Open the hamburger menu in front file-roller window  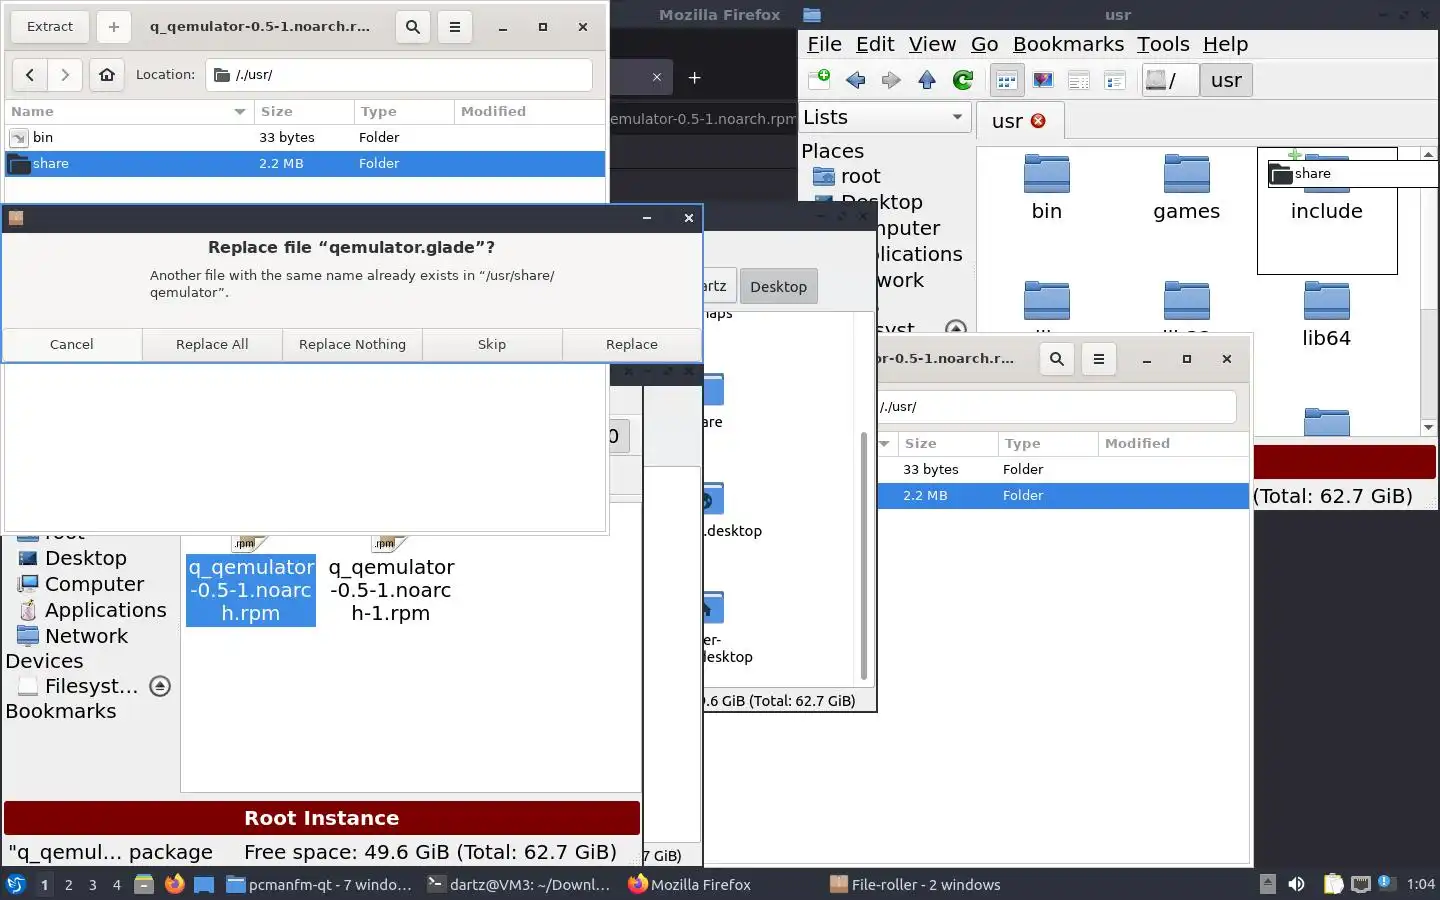click(x=455, y=27)
